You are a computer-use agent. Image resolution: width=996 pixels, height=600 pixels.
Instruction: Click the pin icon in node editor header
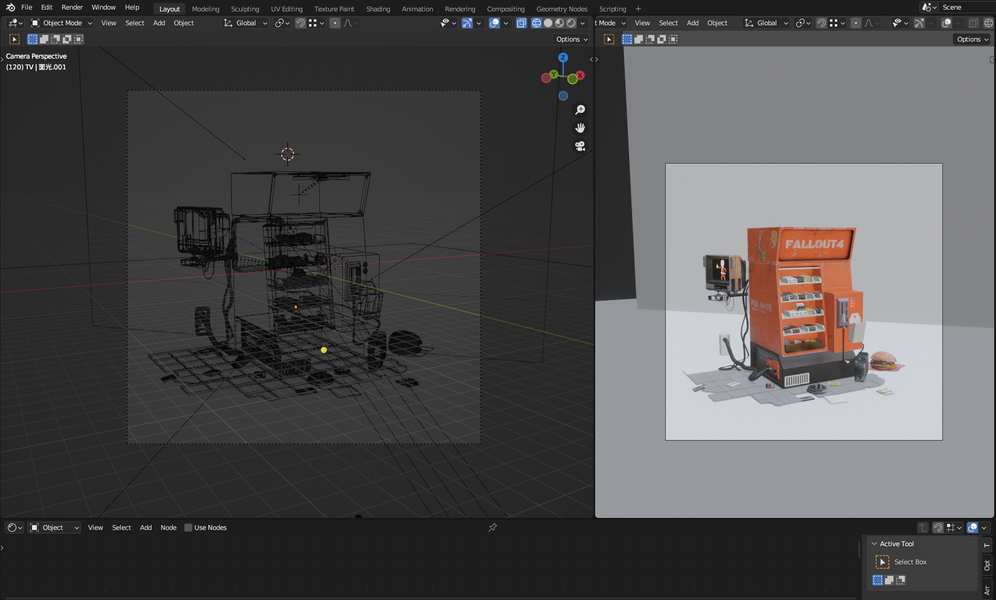click(492, 528)
